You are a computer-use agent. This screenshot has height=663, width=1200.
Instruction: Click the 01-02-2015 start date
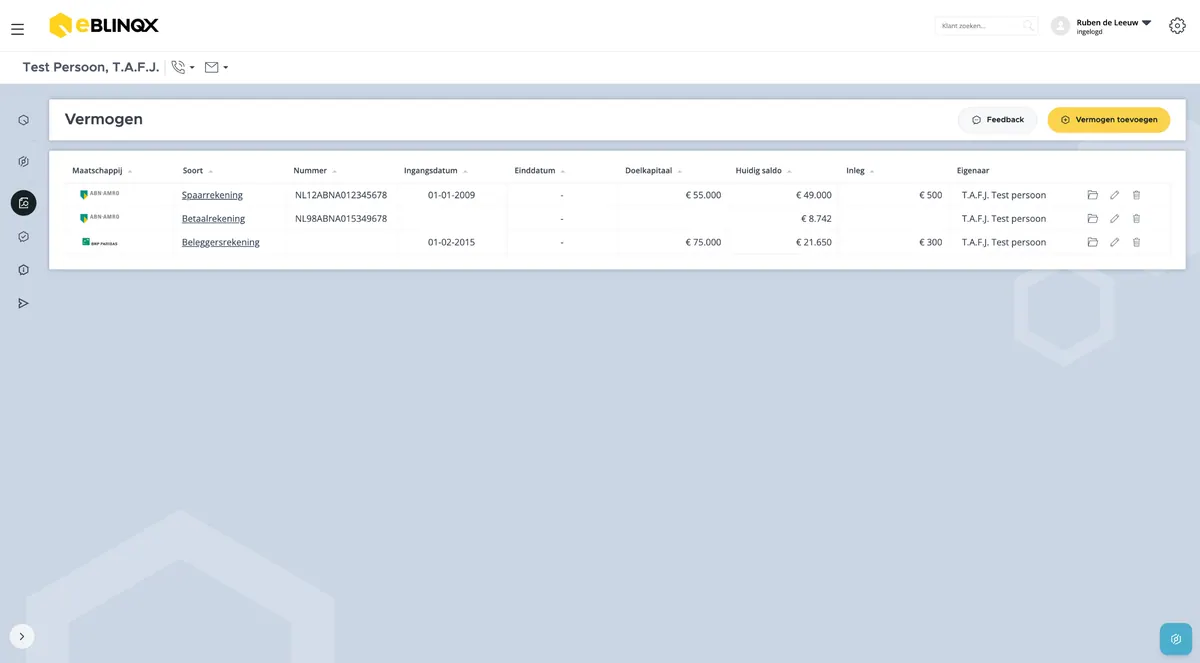tap(451, 242)
